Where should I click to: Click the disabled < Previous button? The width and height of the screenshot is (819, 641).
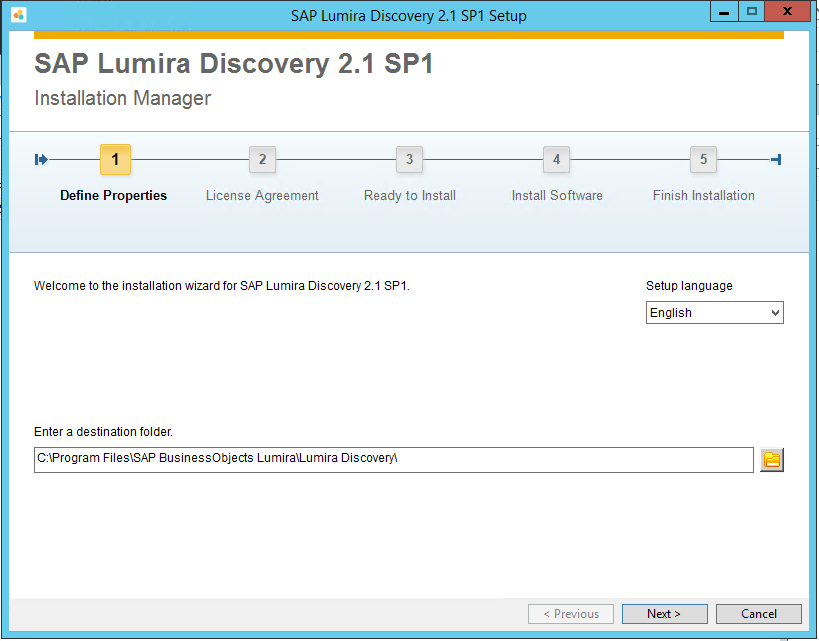[571, 614]
